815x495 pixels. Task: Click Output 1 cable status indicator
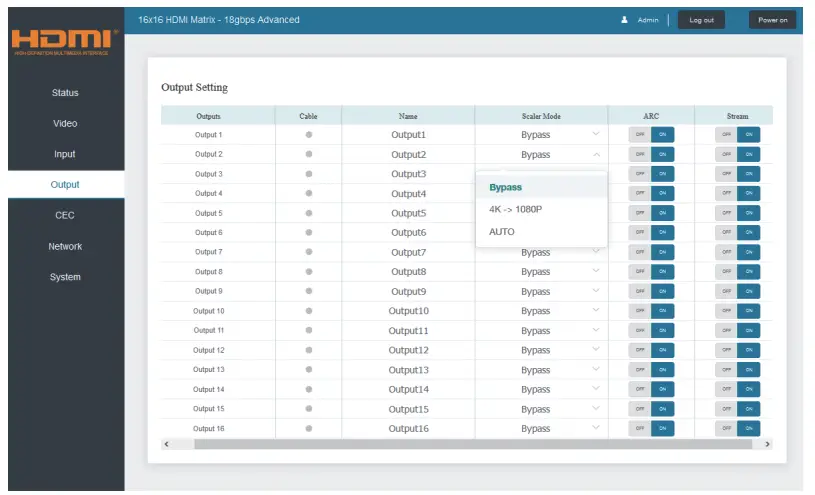click(308, 135)
